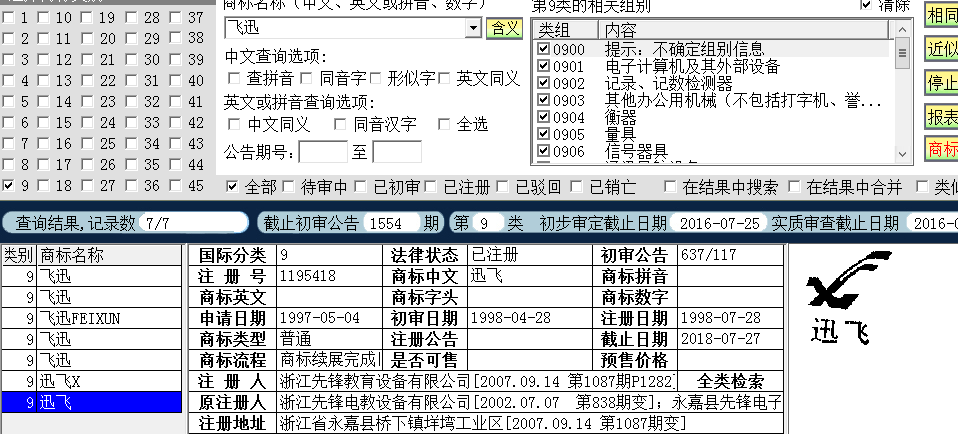
Task: Check the 已销亡 status filter
Action: [577, 186]
